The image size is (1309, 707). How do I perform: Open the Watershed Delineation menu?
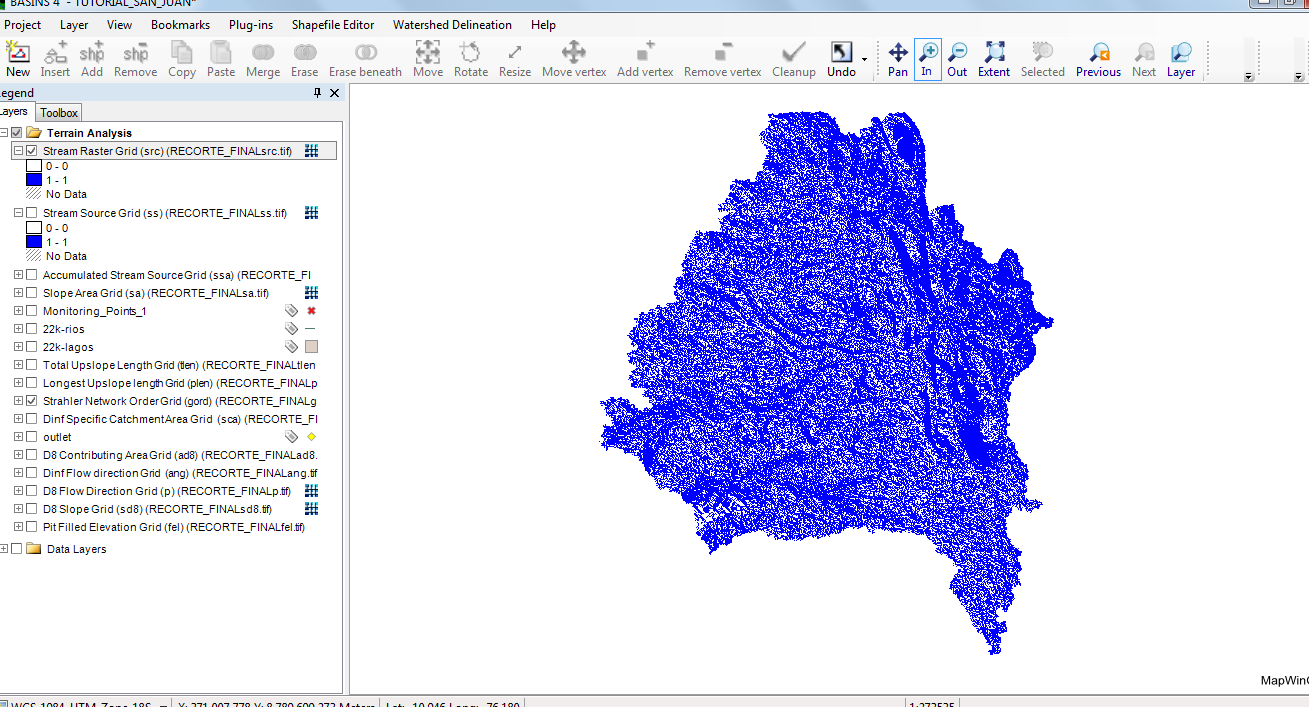pos(452,25)
